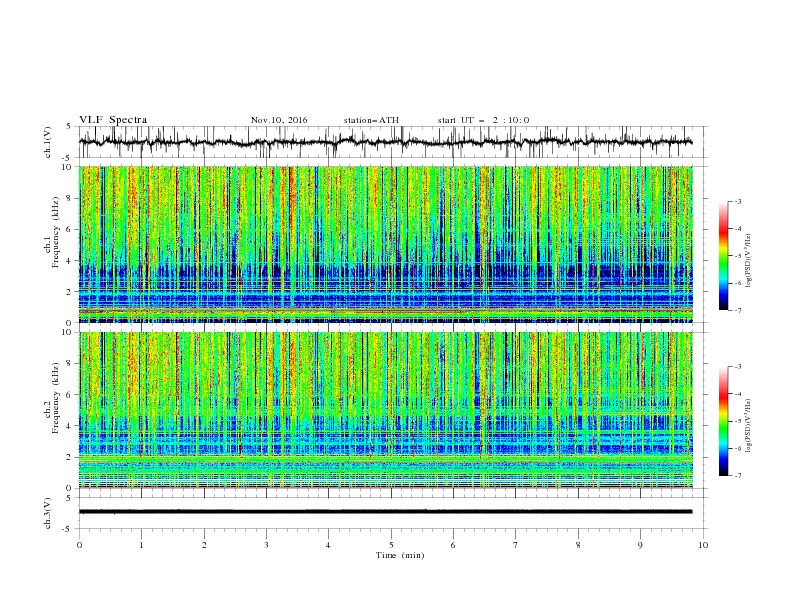Click the ch.1 "Frequency (kHz)" axis label

tap(56, 232)
